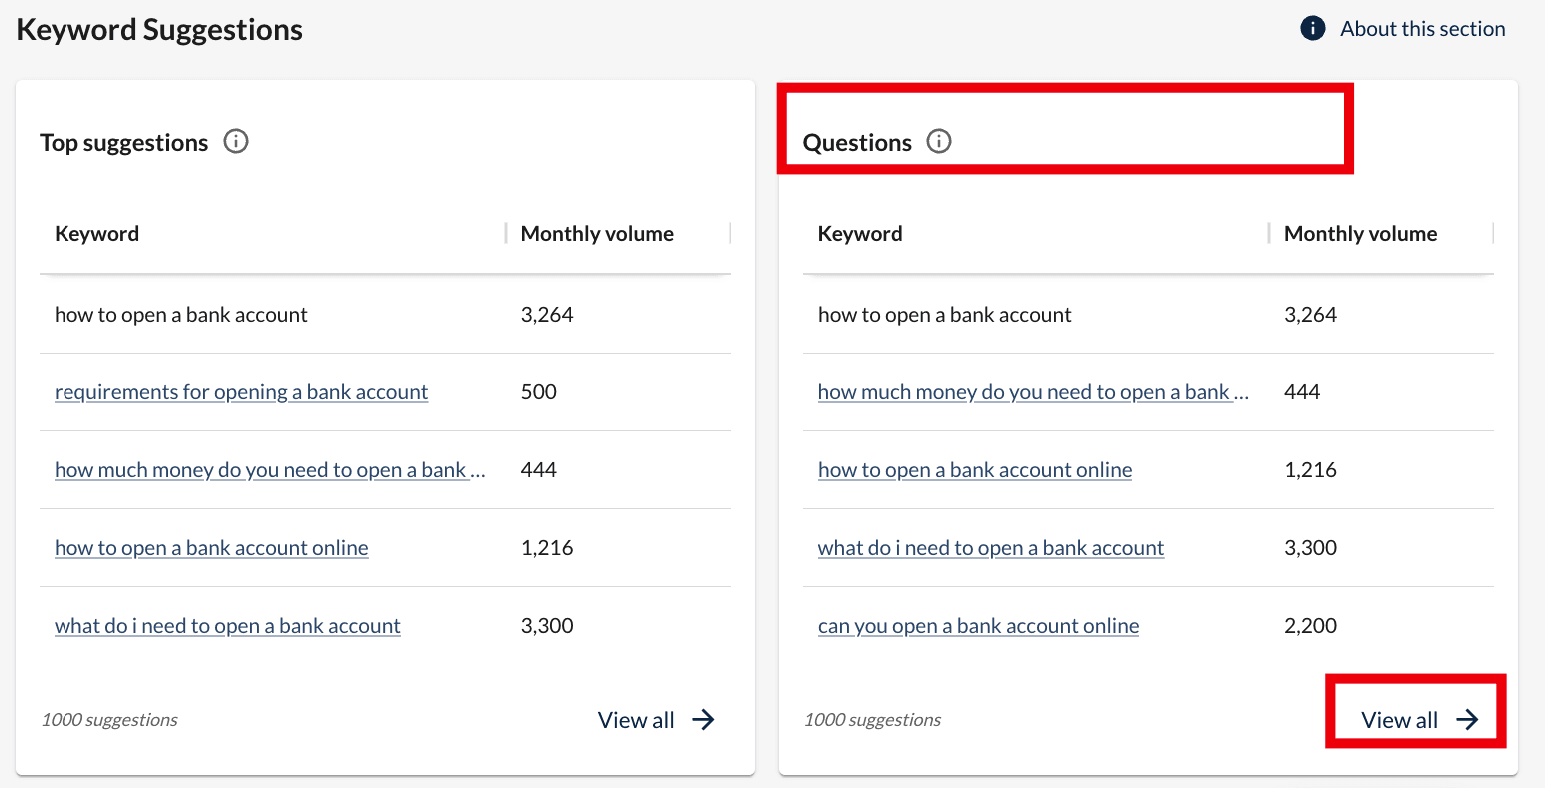This screenshot has height=788, width=1545.
Task: Click View all text under Questions
Action: (1399, 720)
